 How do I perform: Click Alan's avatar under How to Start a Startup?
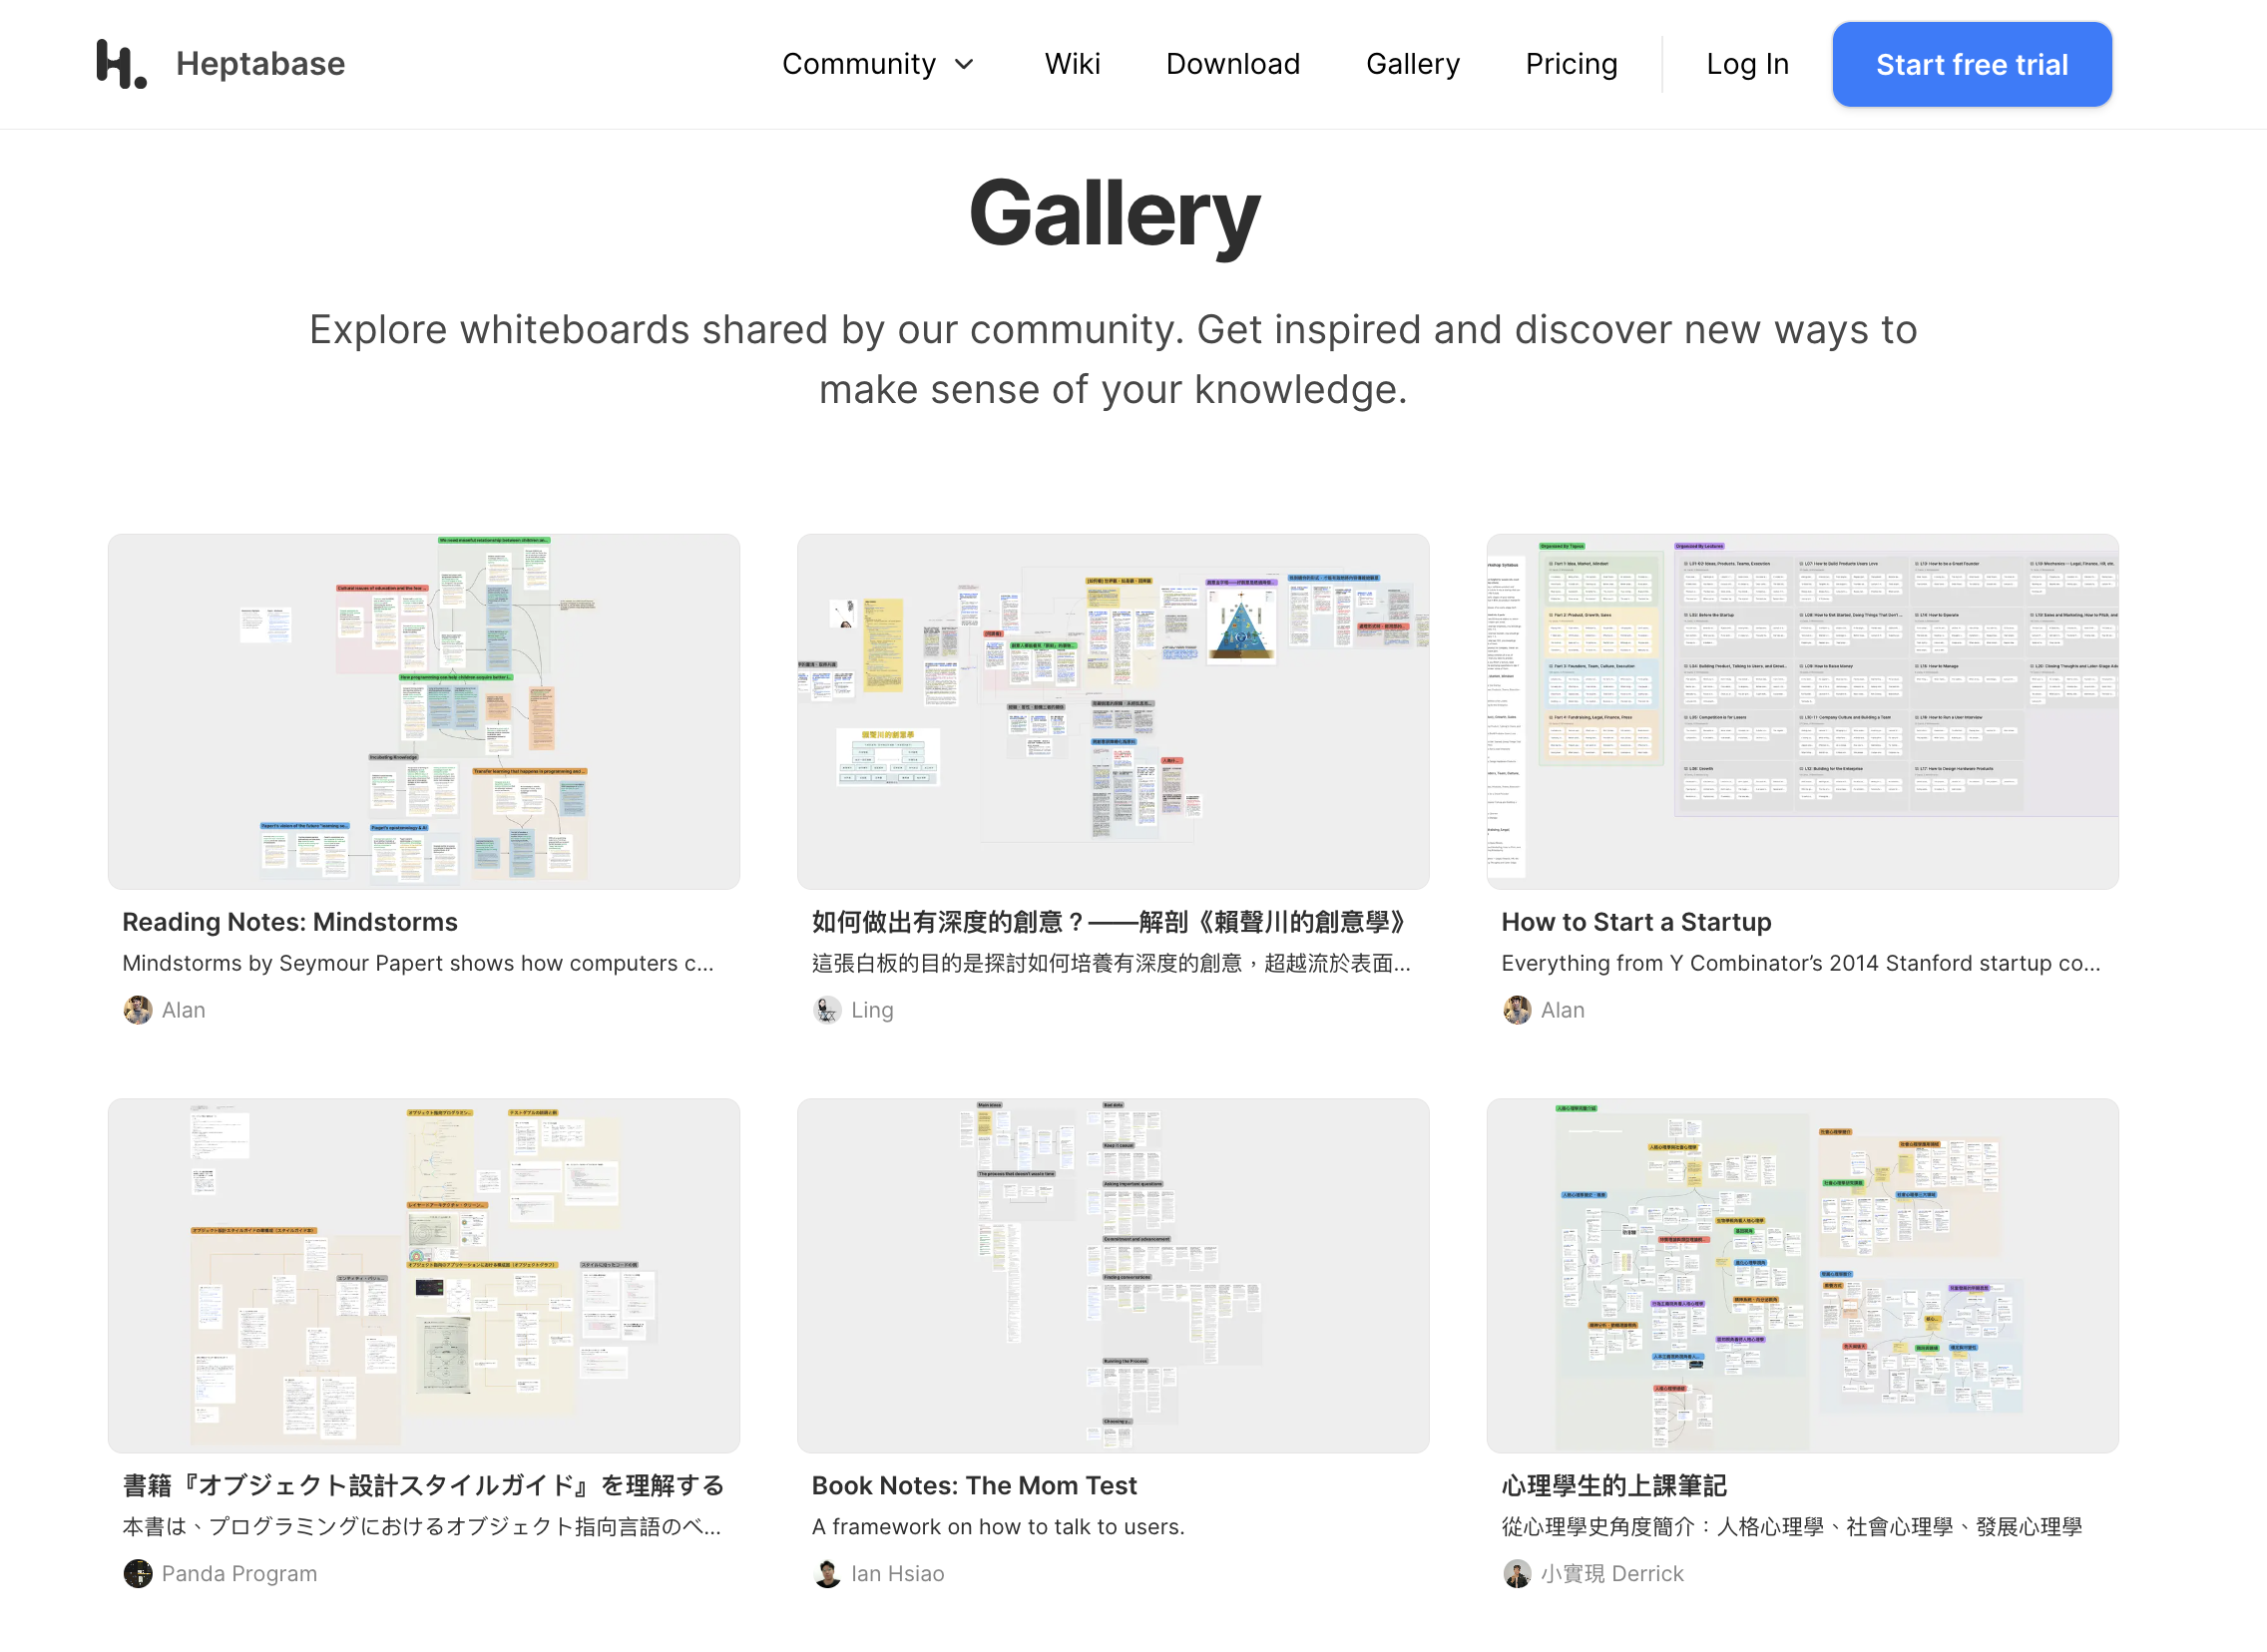[x=1516, y=1010]
